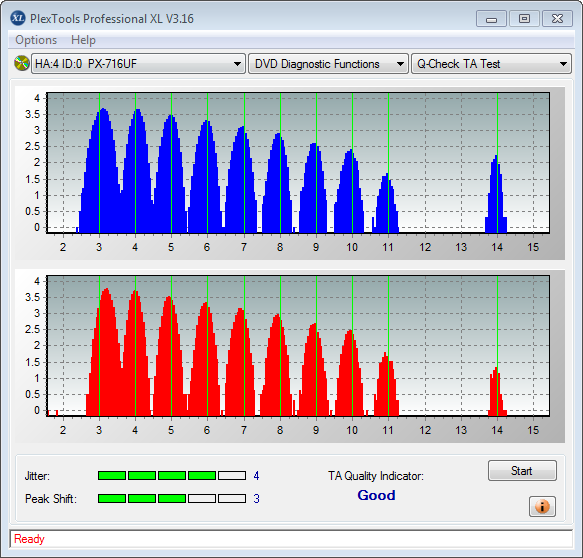Click the orange info icon button
The image size is (583, 558).
pos(542,506)
